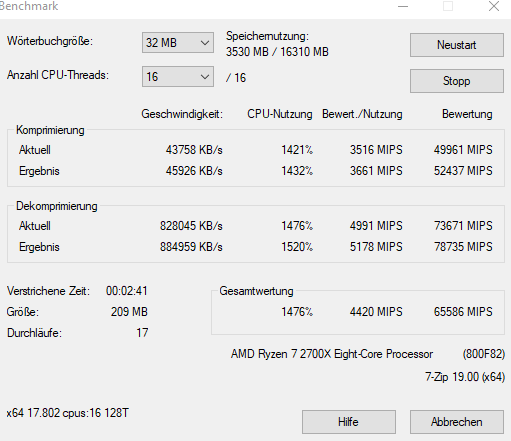Click the AMD Ryzen 7 2700X processor label
The image size is (511, 441).
pyautogui.click(x=332, y=354)
